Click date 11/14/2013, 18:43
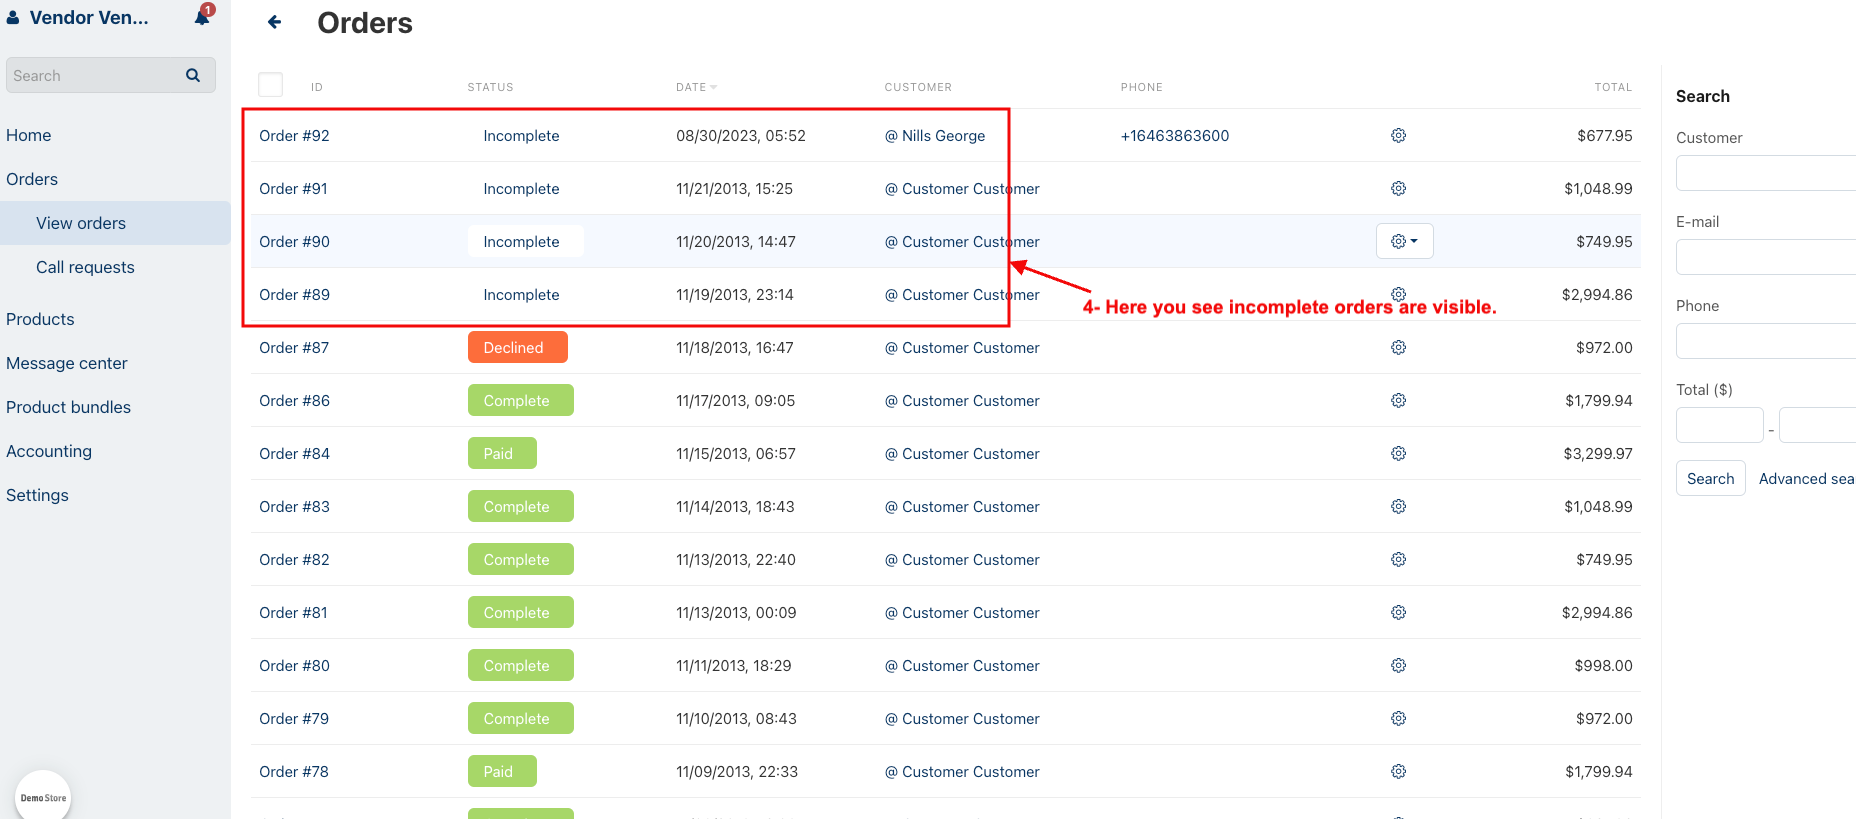The width and height of the screenshot is (1856, 819). pyautogui.click(x=735, y=507)
